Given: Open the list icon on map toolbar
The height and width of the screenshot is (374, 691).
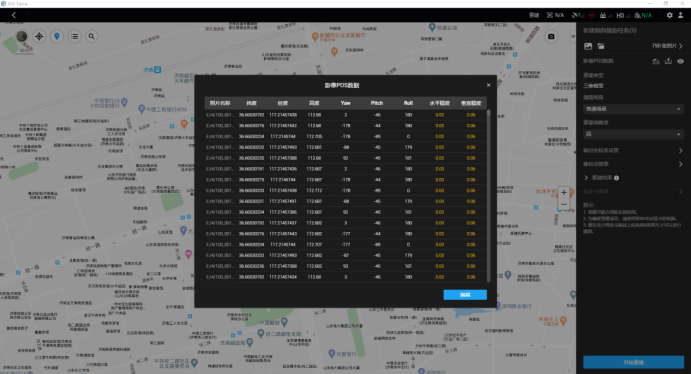Looking at the screenshot, I should tap(74, 37).
